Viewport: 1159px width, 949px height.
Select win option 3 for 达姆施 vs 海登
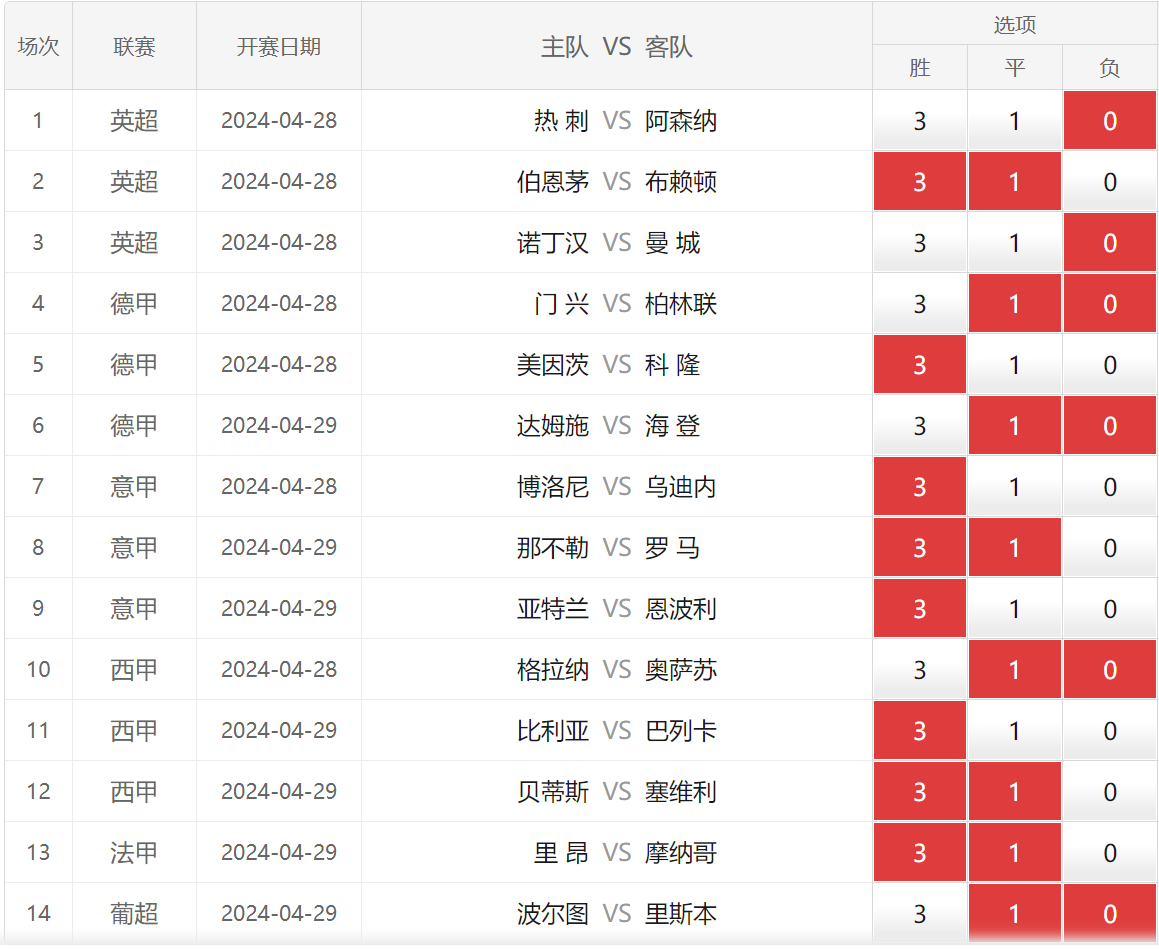click(920, 426)
